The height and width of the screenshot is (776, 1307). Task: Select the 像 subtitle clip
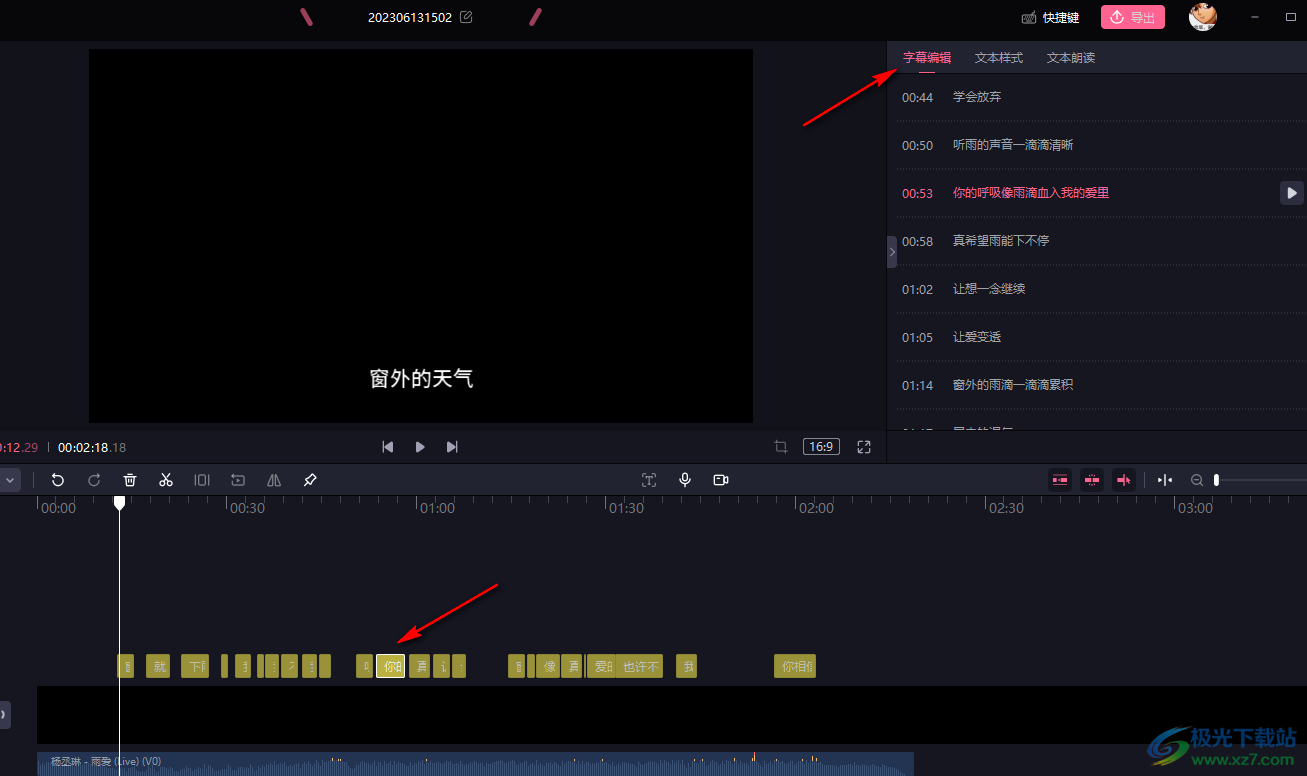click(548, 666)
